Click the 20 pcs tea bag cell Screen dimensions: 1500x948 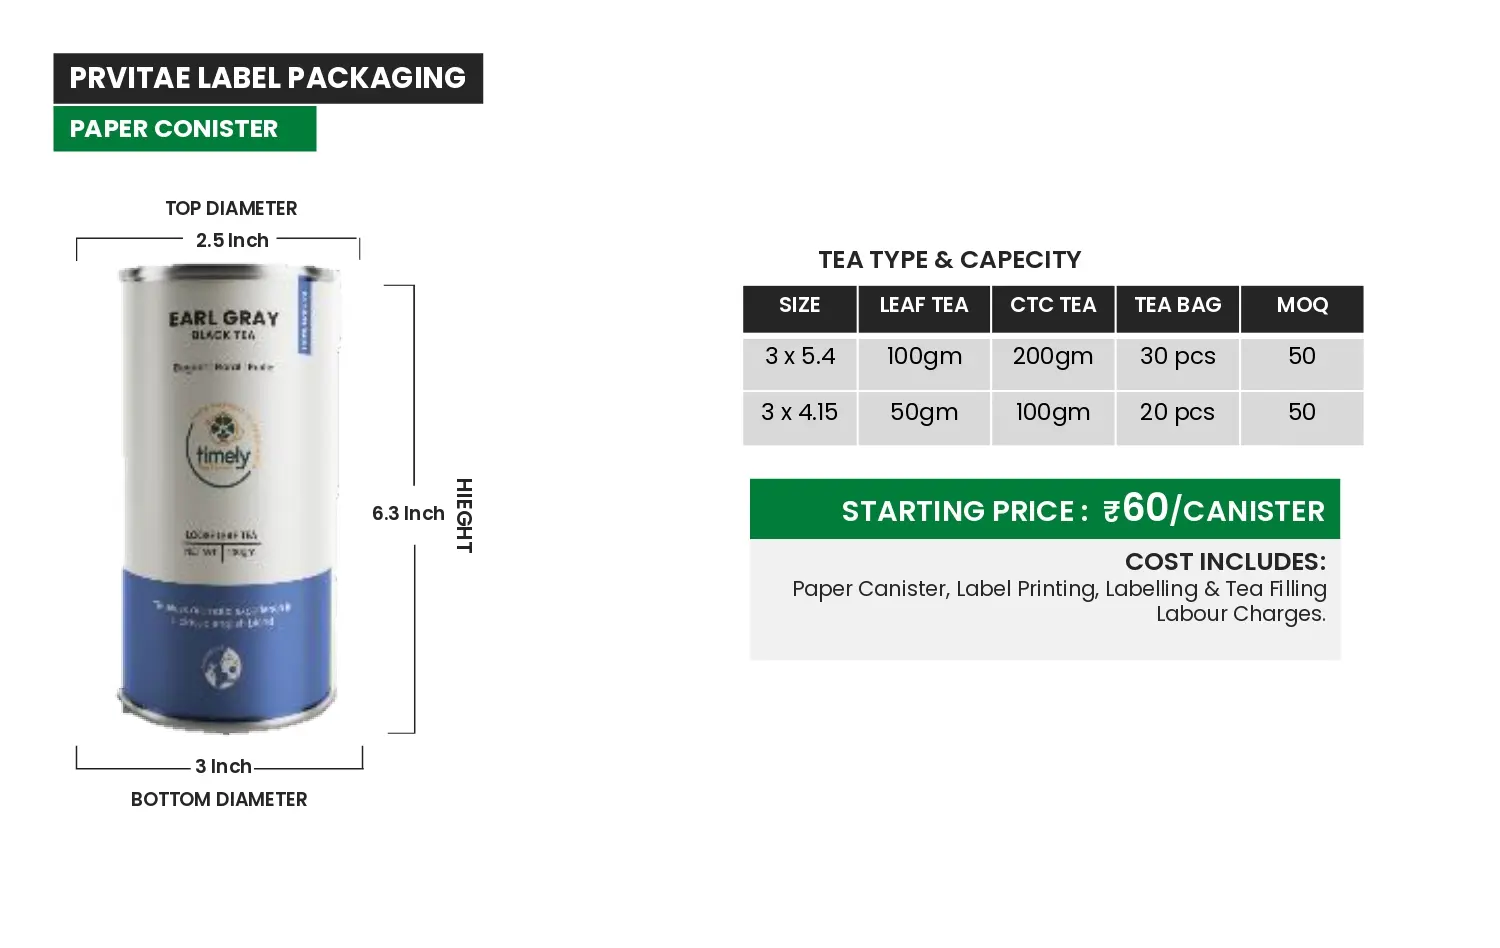click(1178, 418)
